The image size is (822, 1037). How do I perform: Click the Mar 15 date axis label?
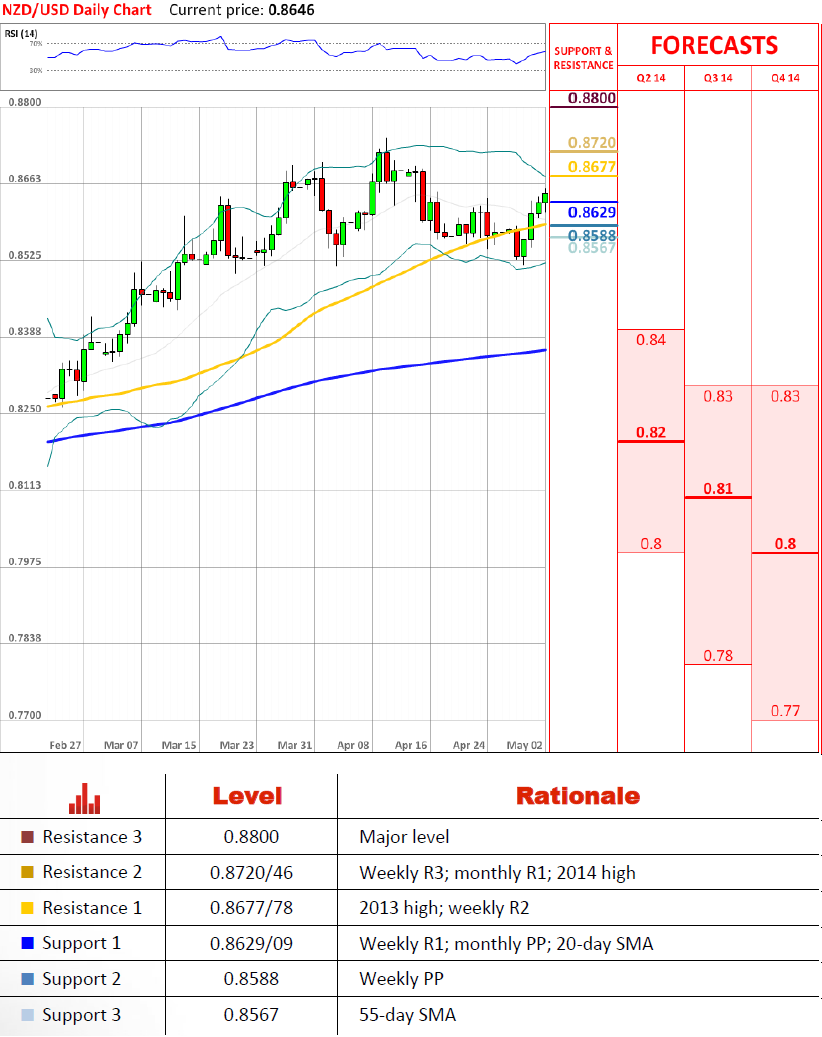[179, 745]
